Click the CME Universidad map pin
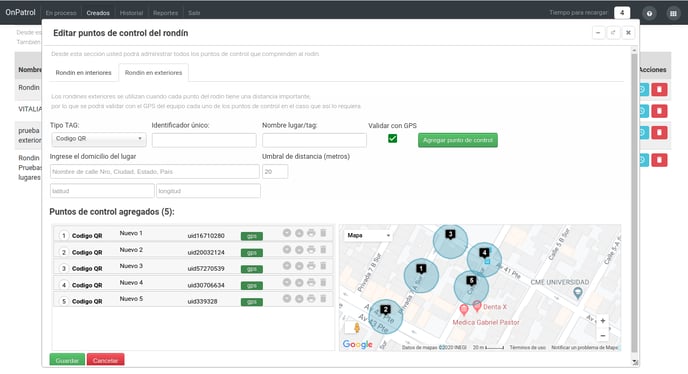 [x=578, y=293]
